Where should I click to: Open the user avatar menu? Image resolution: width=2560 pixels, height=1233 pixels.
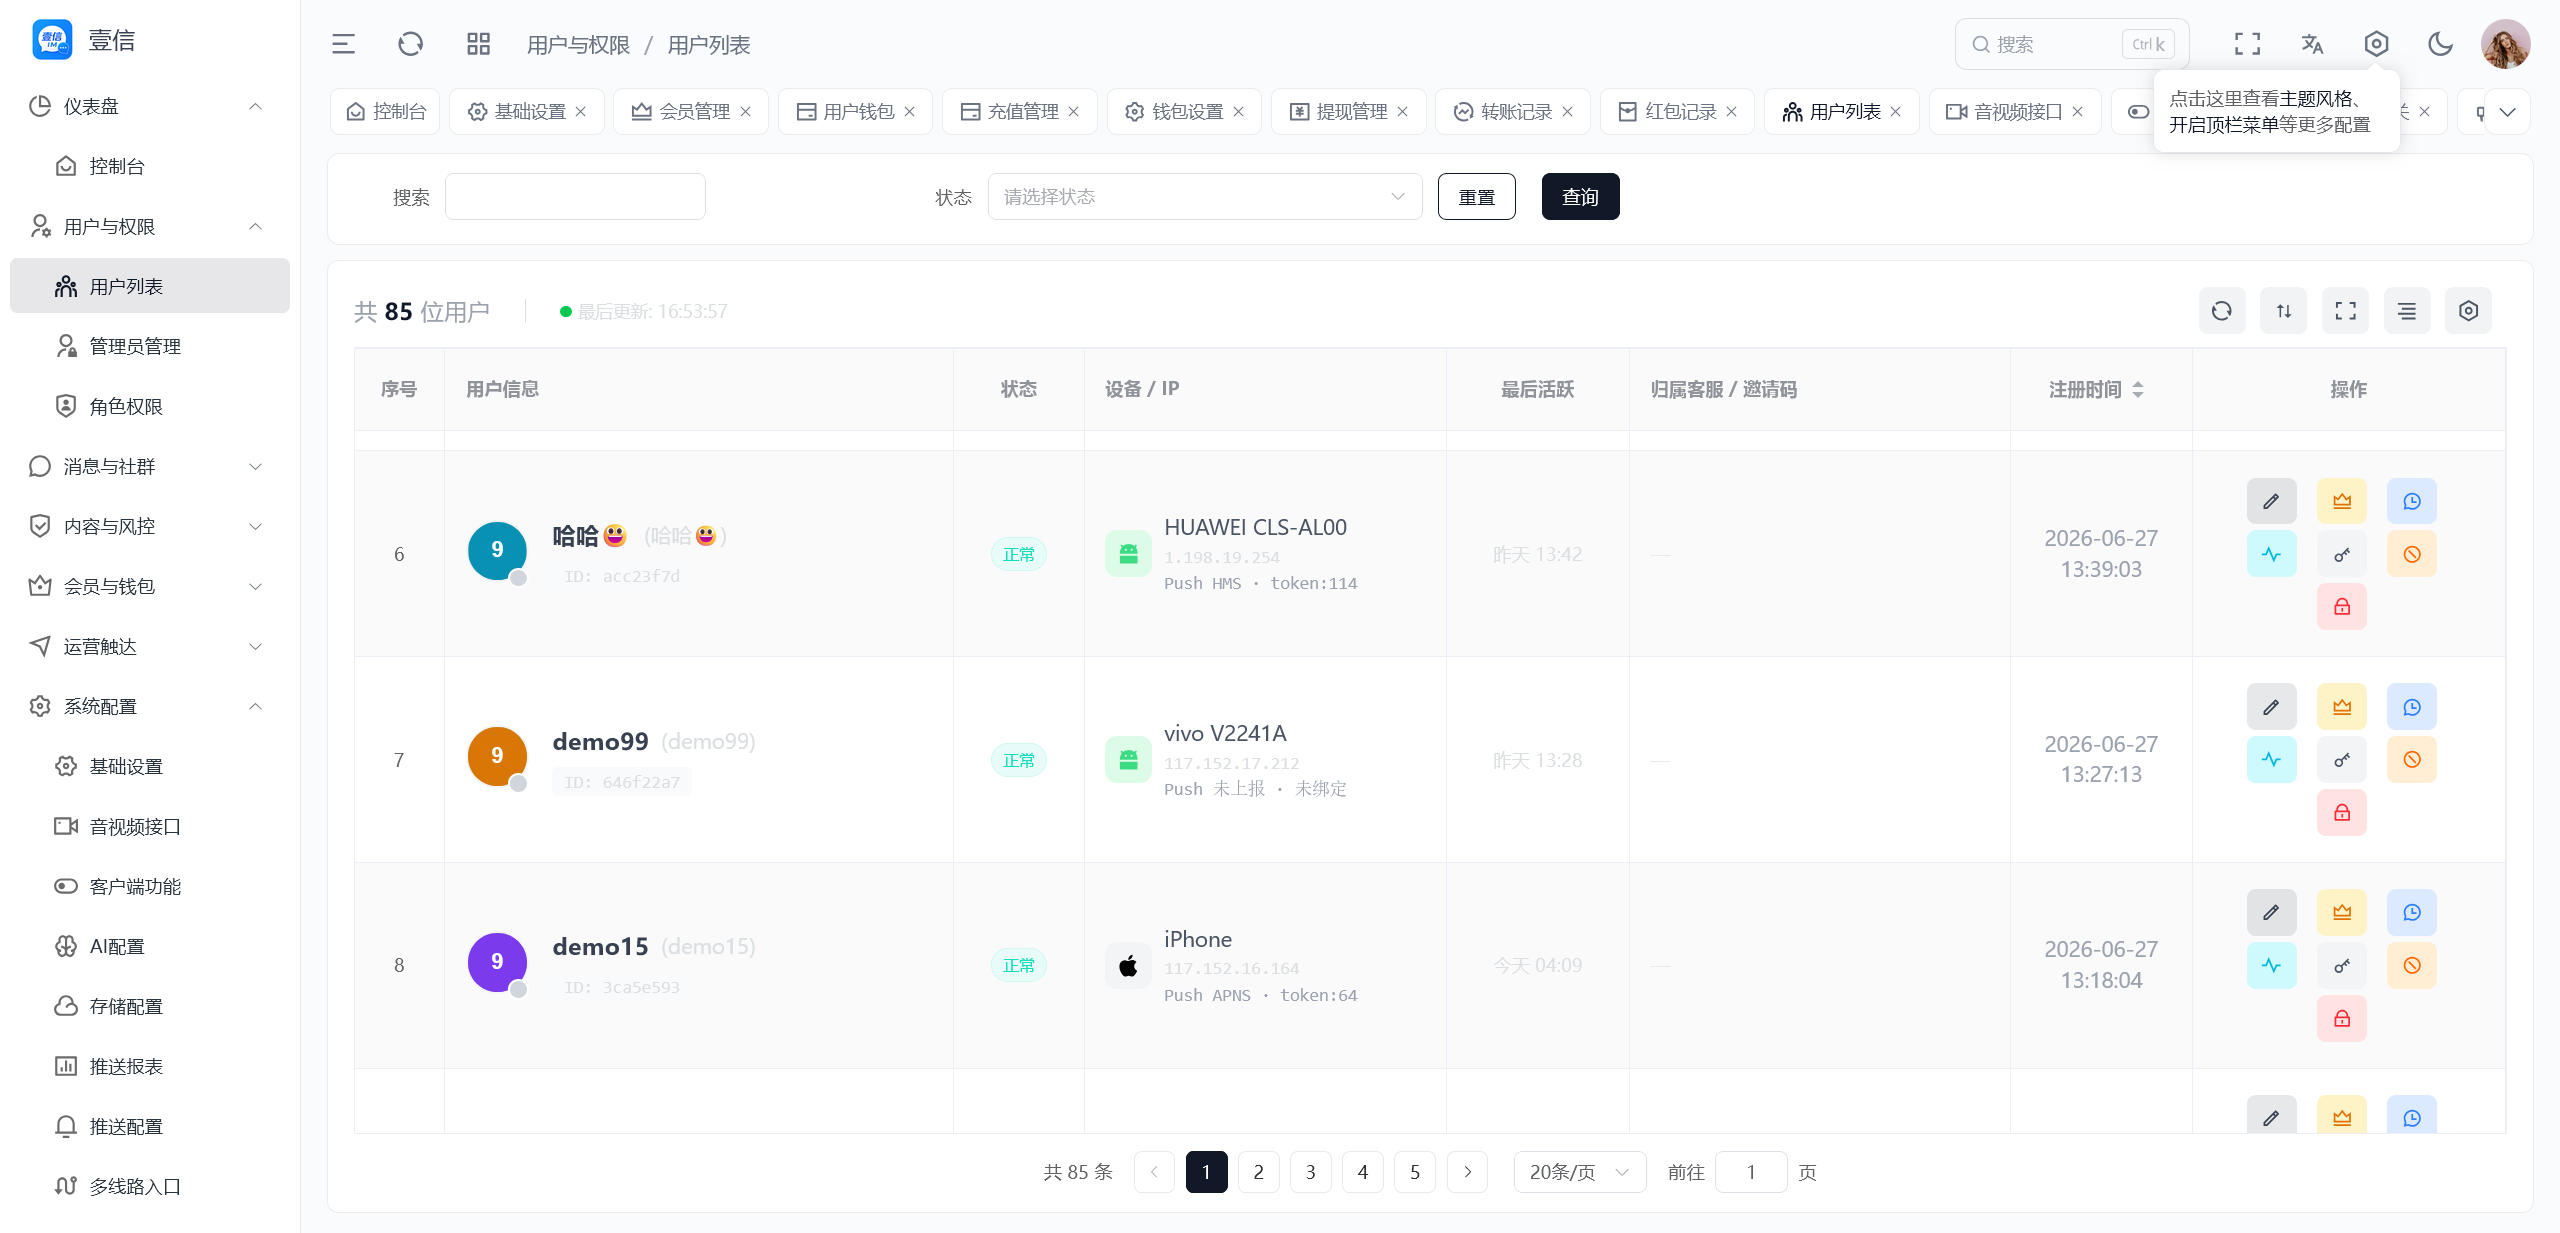tap(2505, 44)
